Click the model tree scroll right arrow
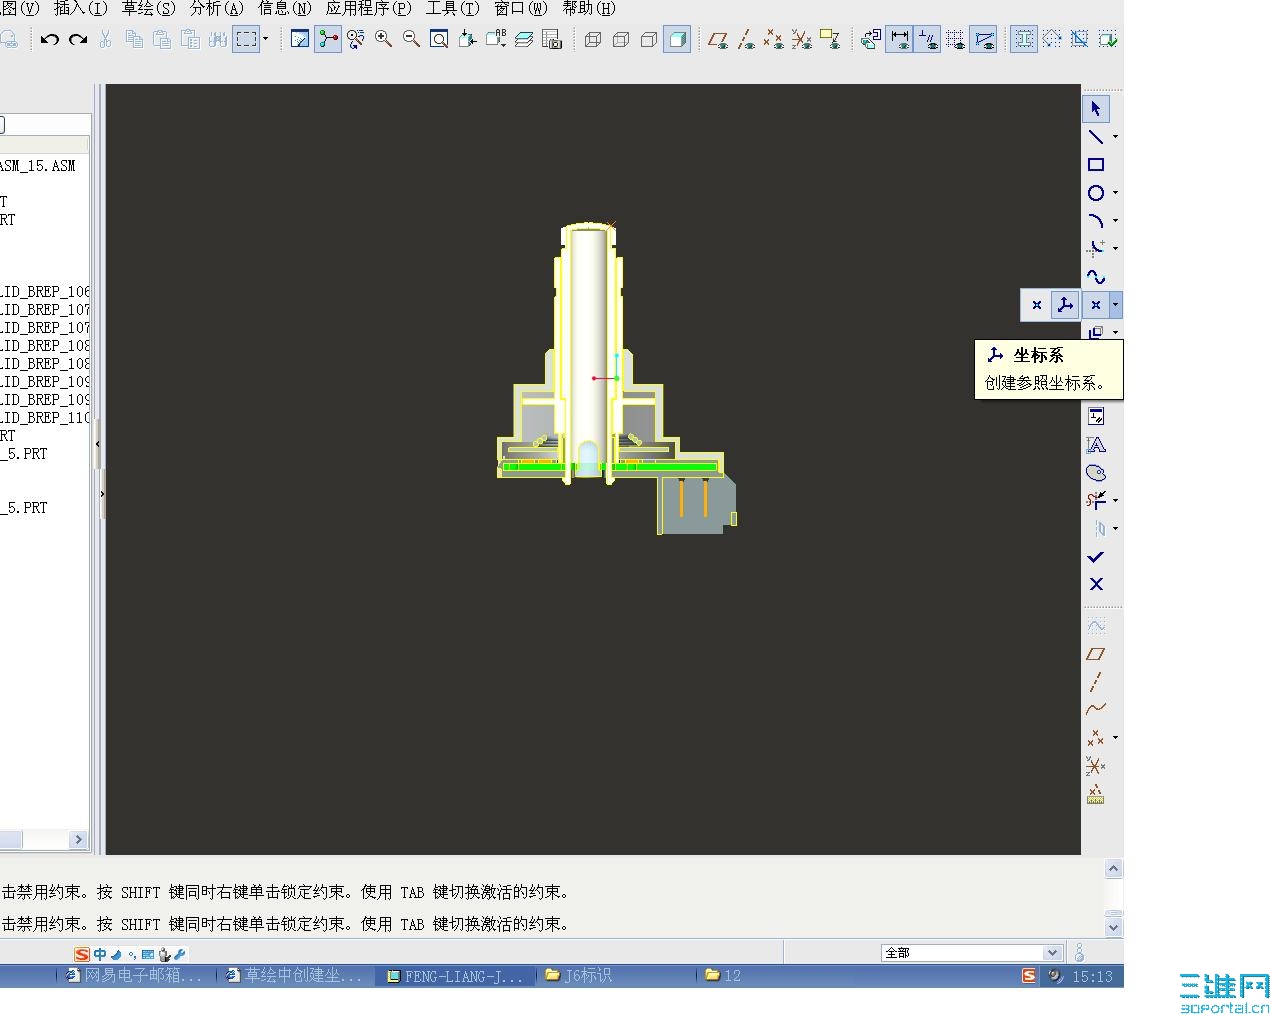Screen dimensions: 1280x1024 pos(79,840)
